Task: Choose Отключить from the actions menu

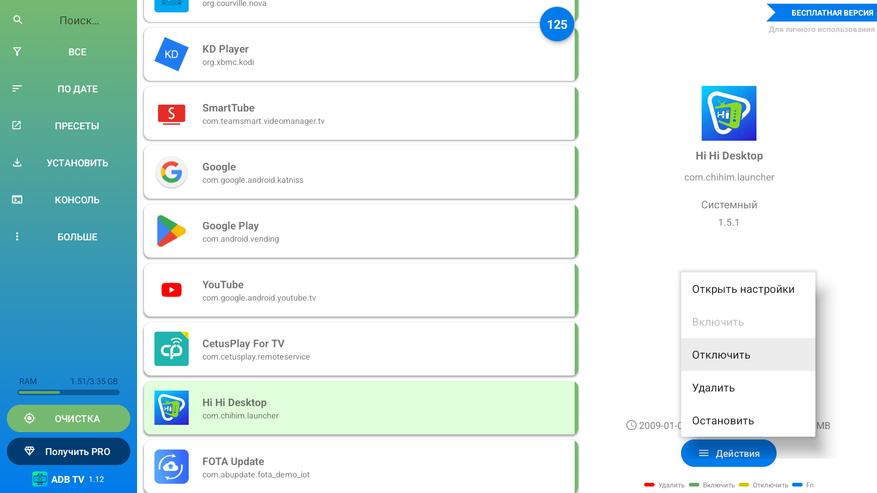Action: [x=721, y=355]
